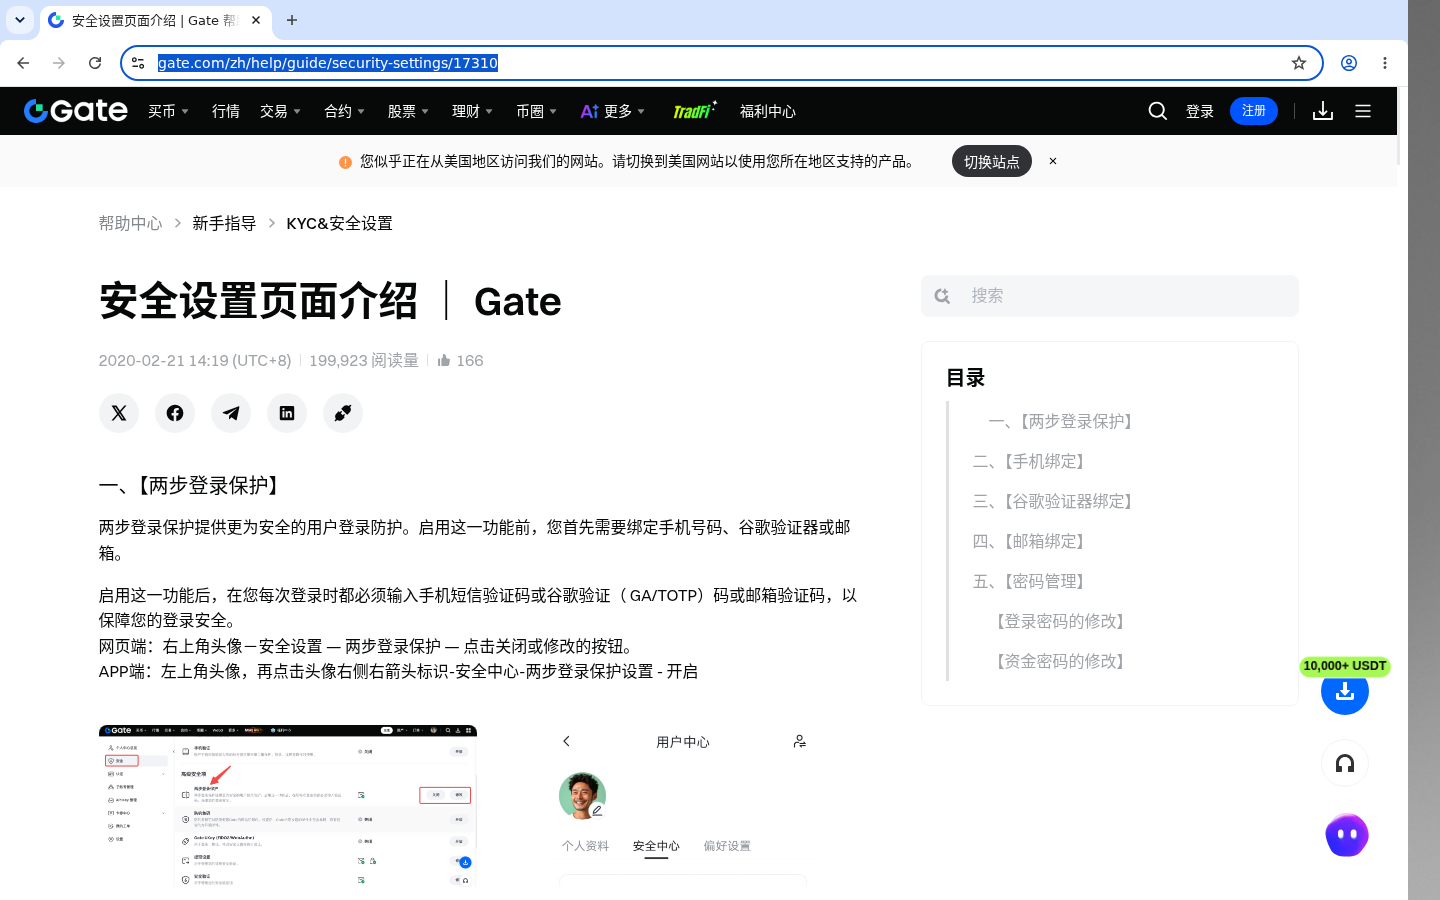The image size is (1440, 900).
Task: Open the TradFi menu item
Action: point(695,111)
